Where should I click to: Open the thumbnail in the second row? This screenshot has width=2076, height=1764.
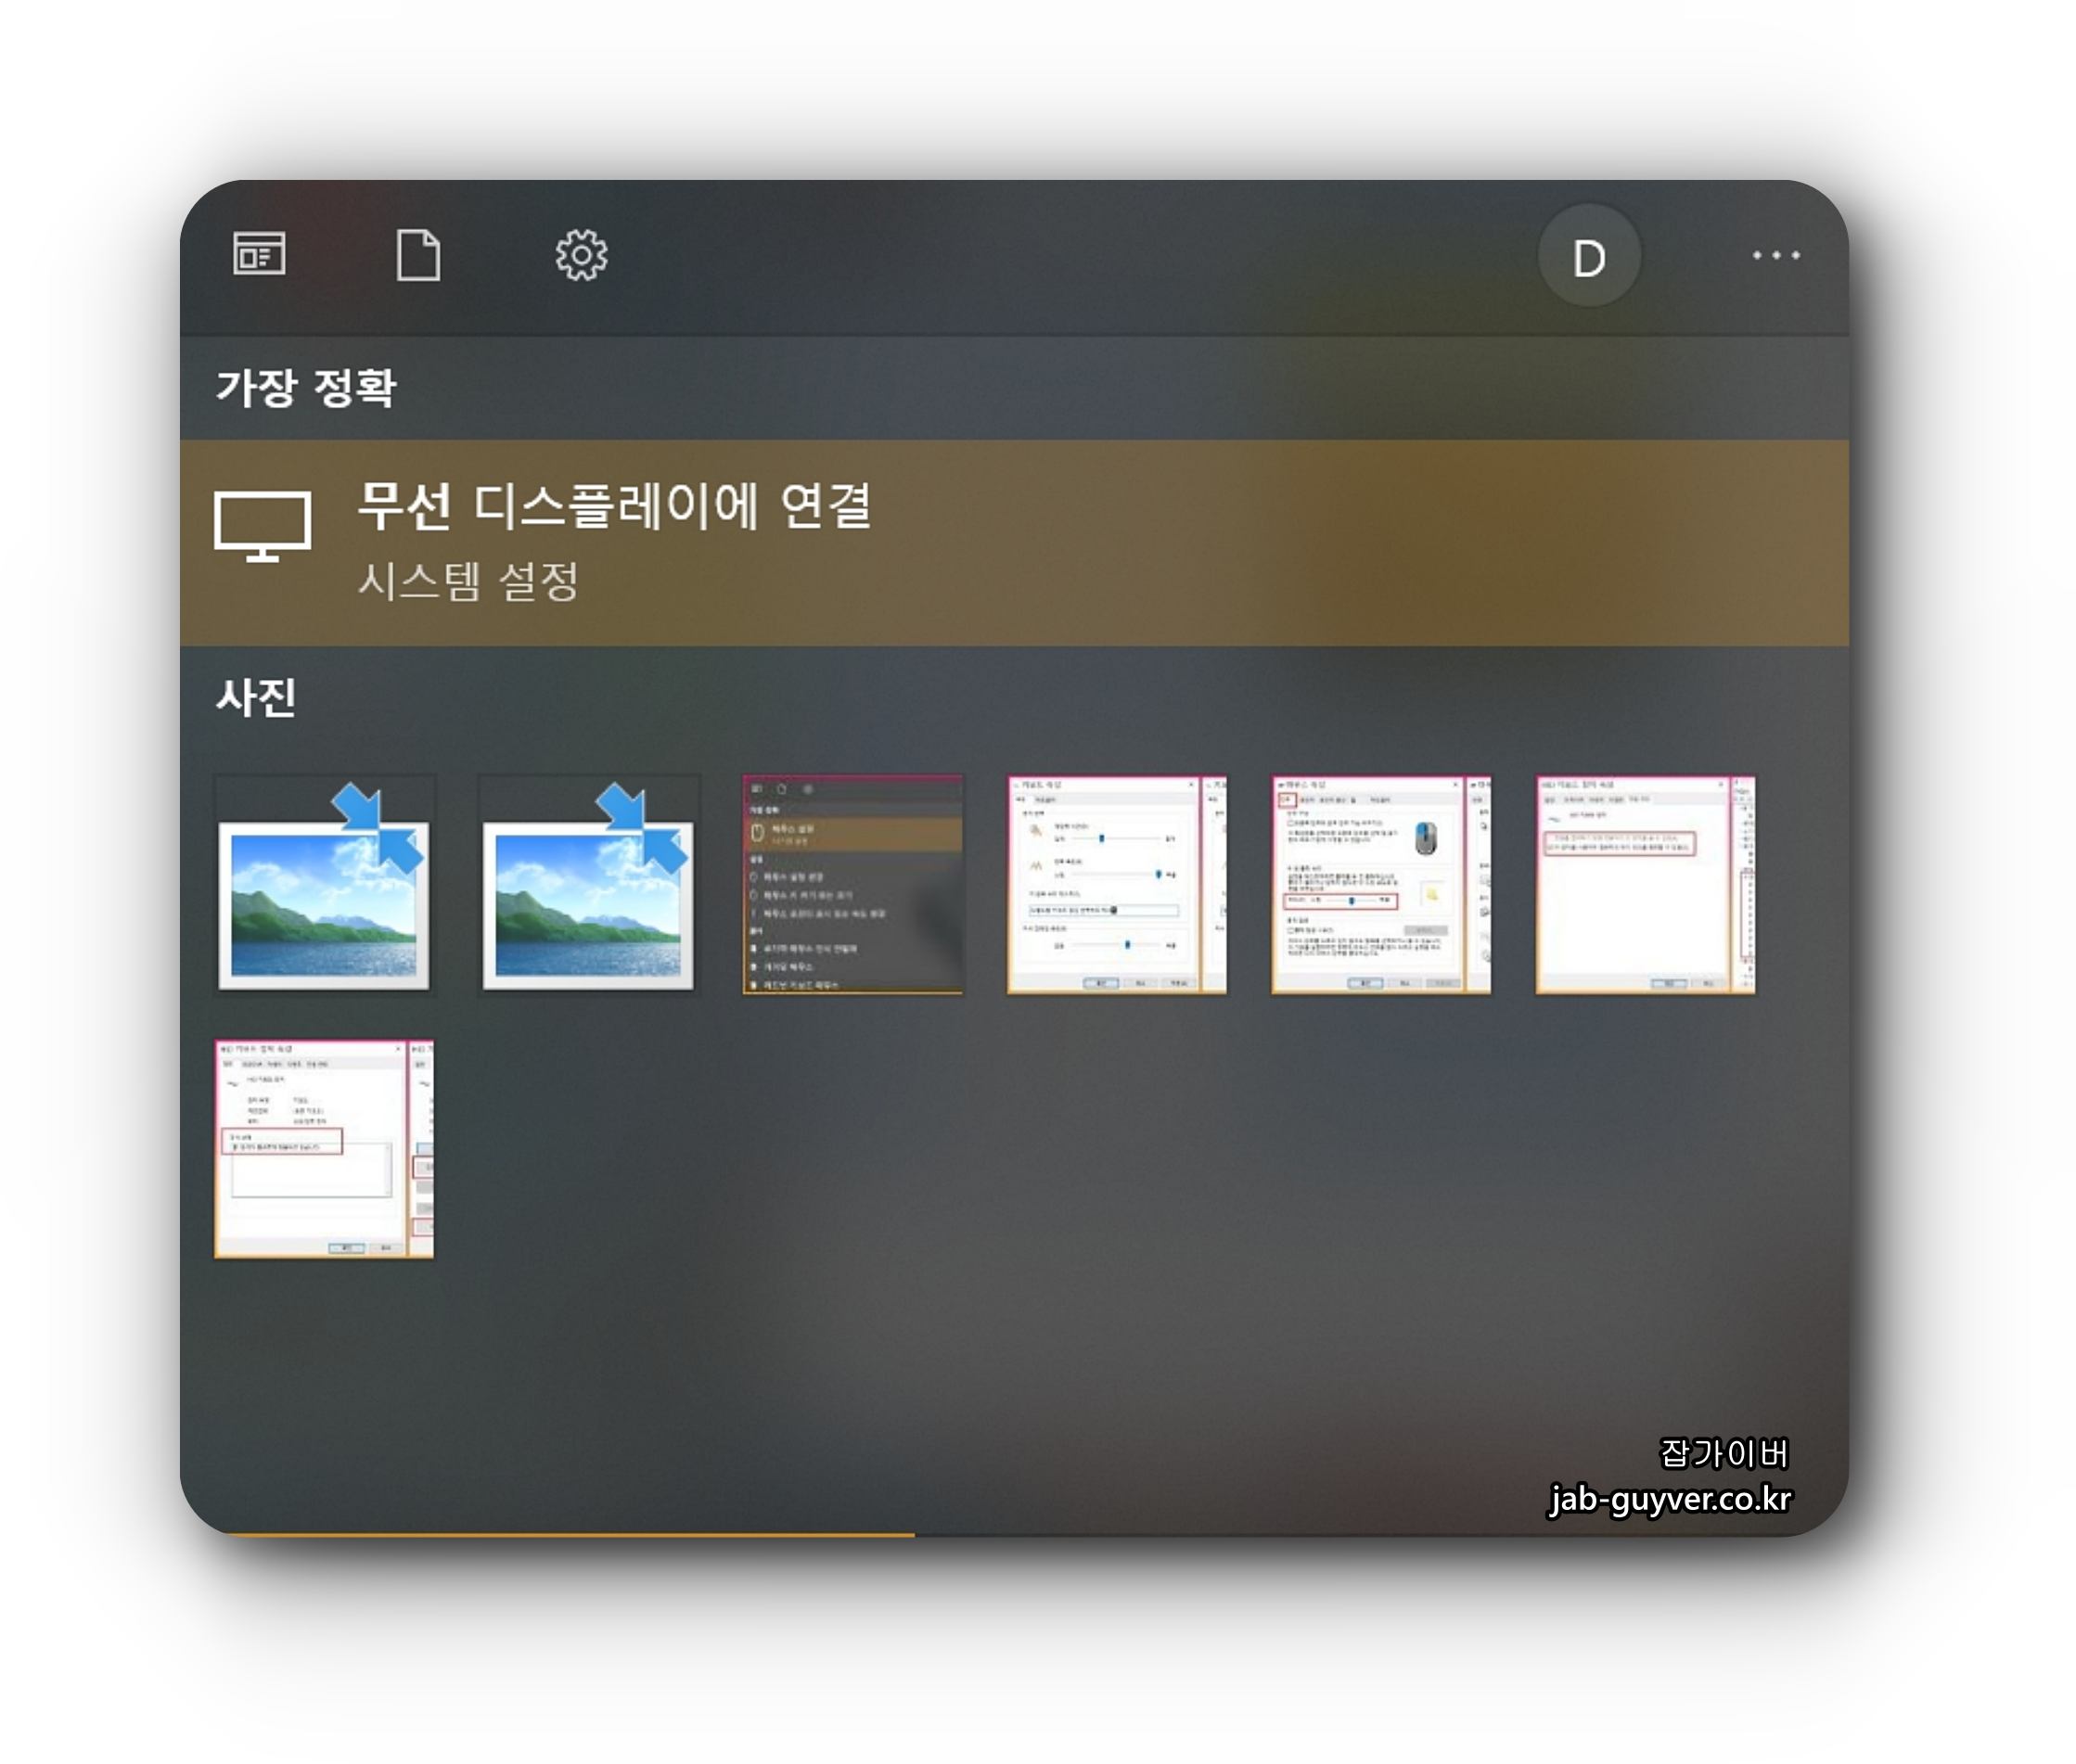(x=324, y=1149)
